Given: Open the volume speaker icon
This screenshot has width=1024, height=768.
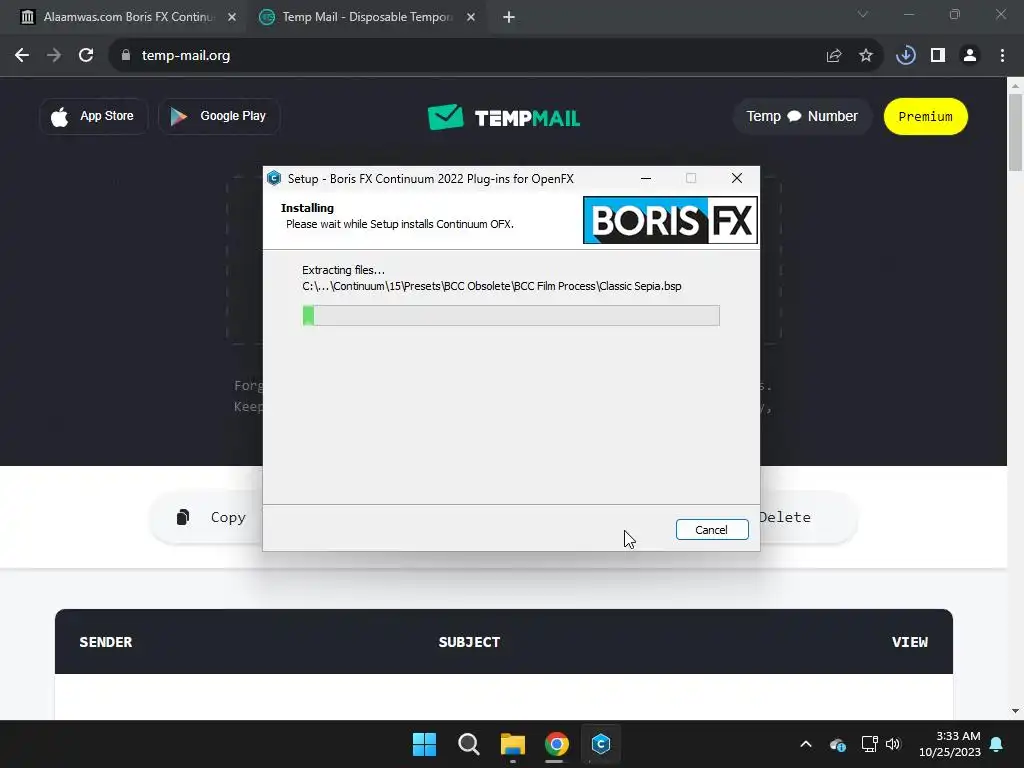Looking at the screenshot, I should (893, 744).
